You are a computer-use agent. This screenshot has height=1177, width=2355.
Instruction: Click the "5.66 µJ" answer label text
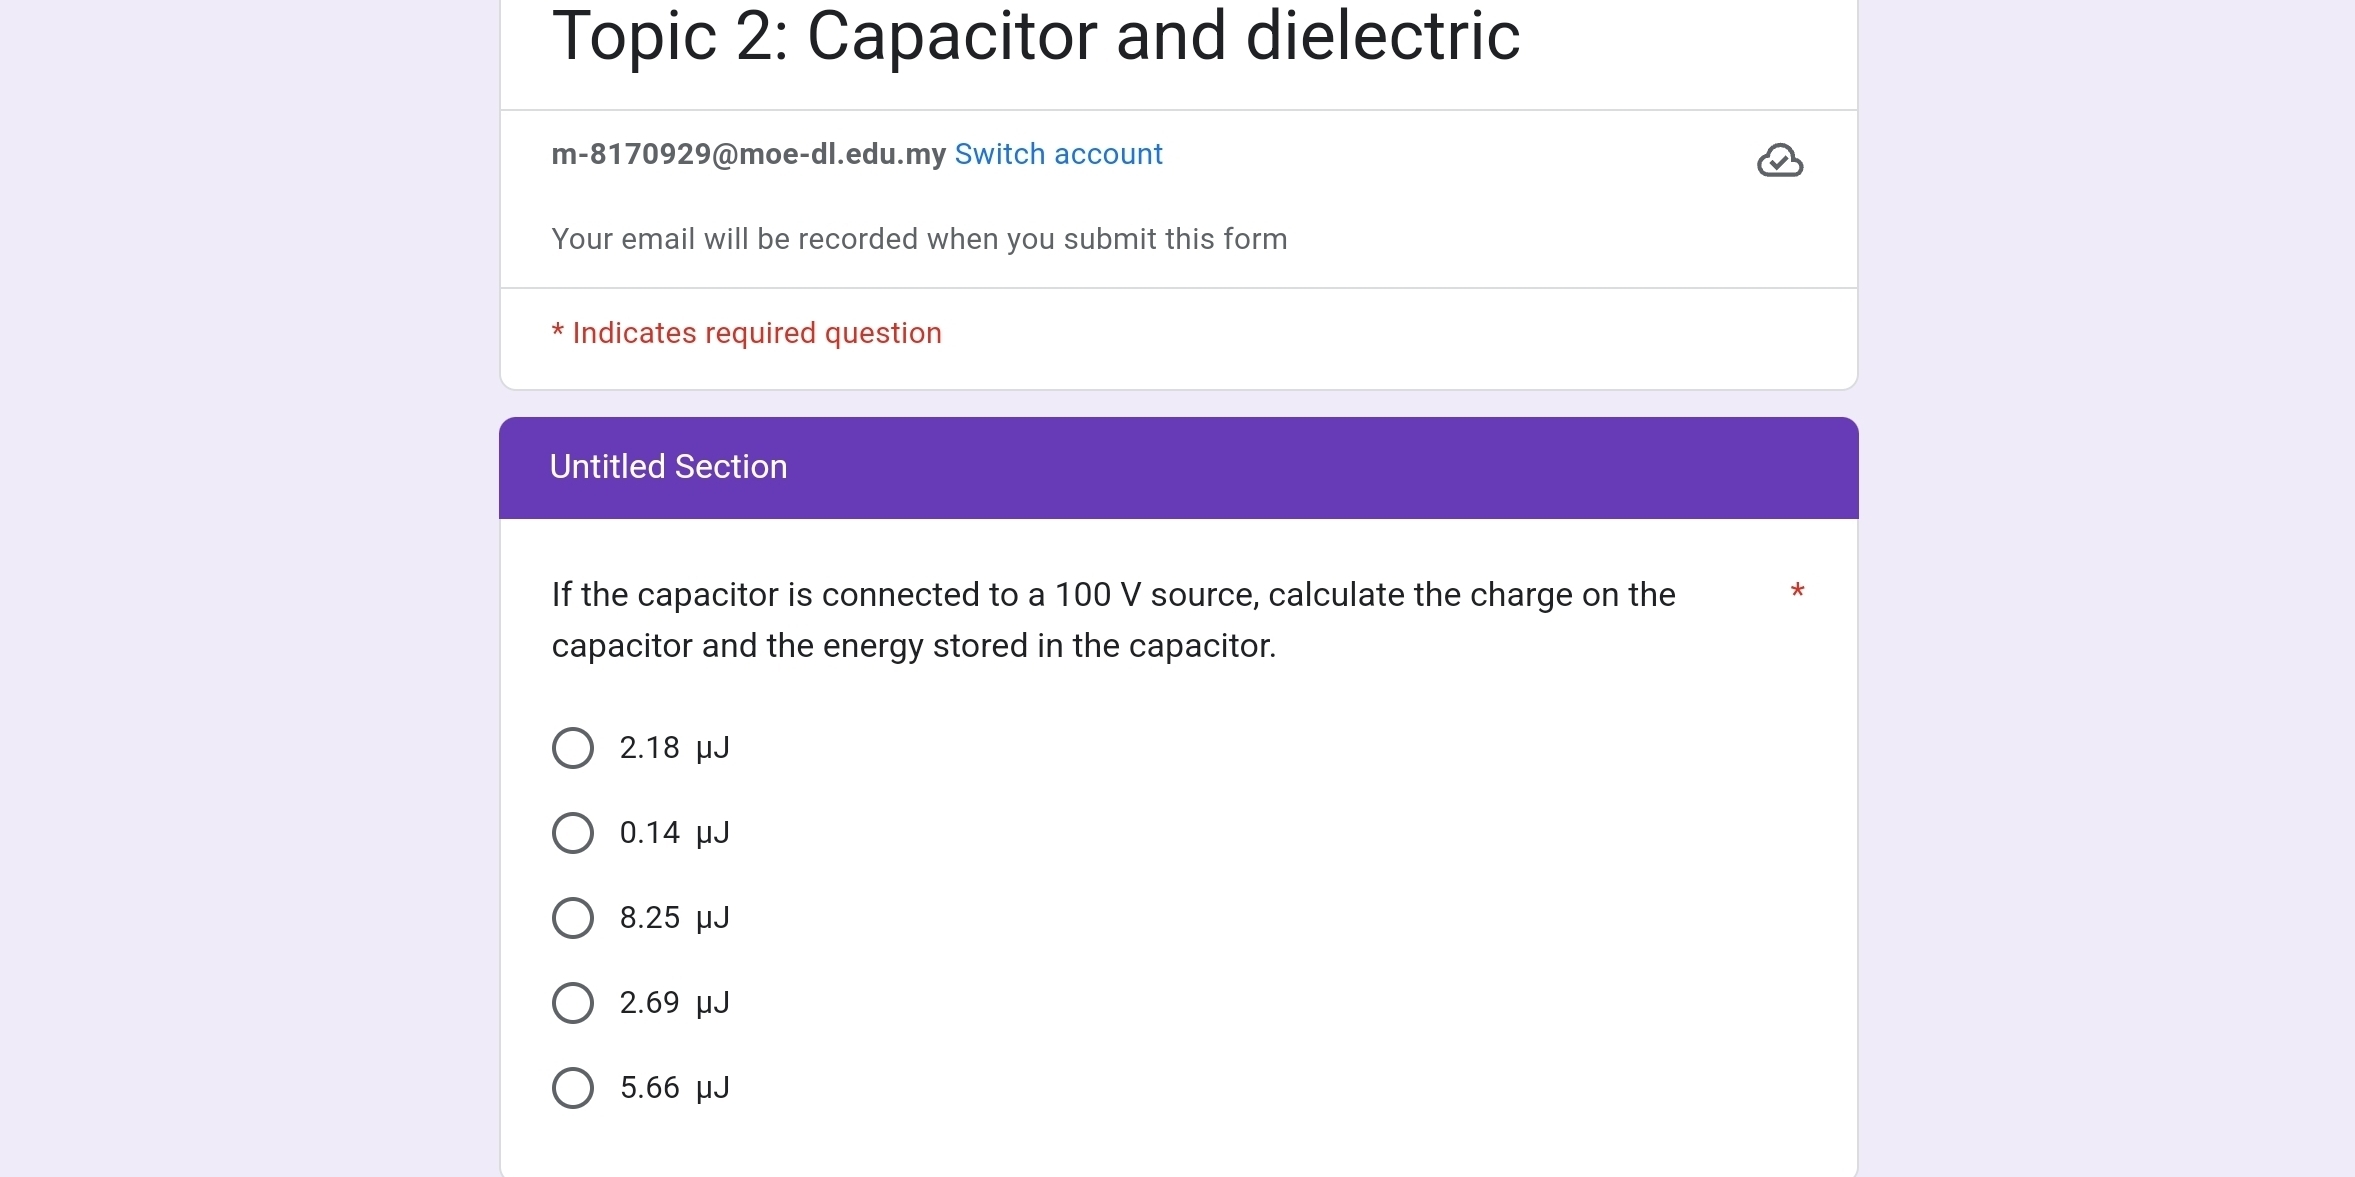pos(674,1088)
